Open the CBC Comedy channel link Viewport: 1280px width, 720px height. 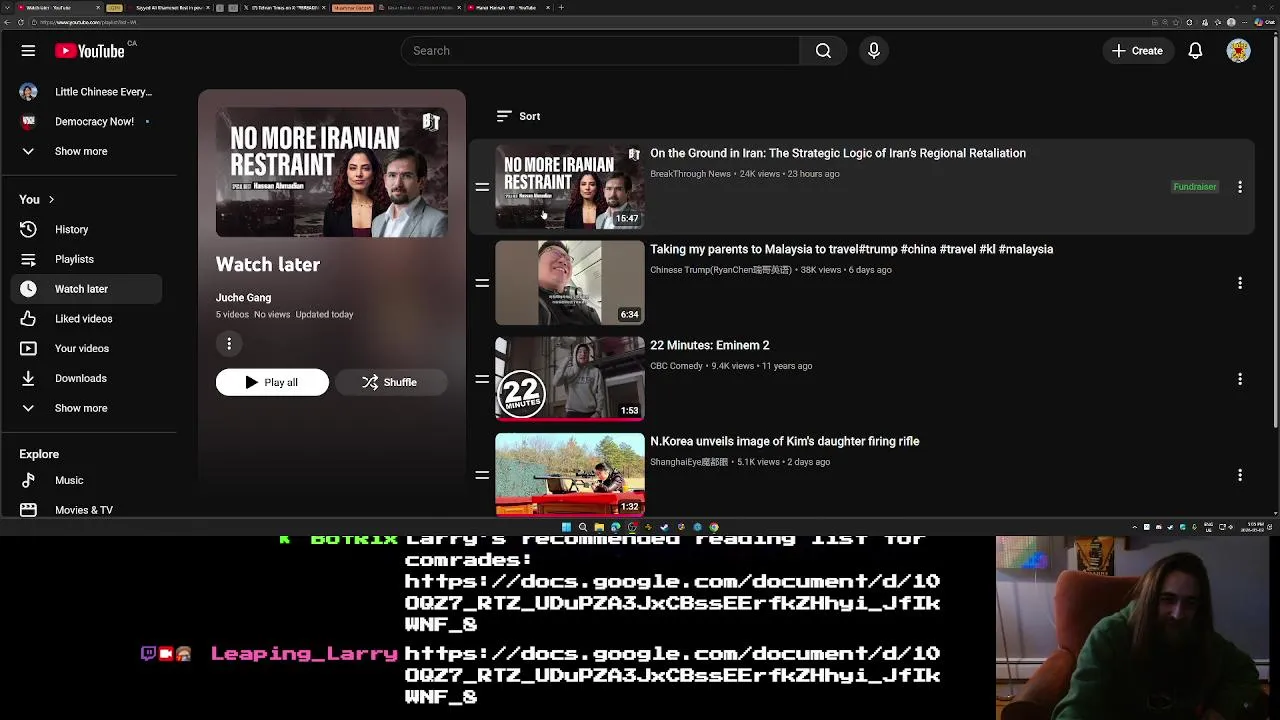[x=676, y=366]
